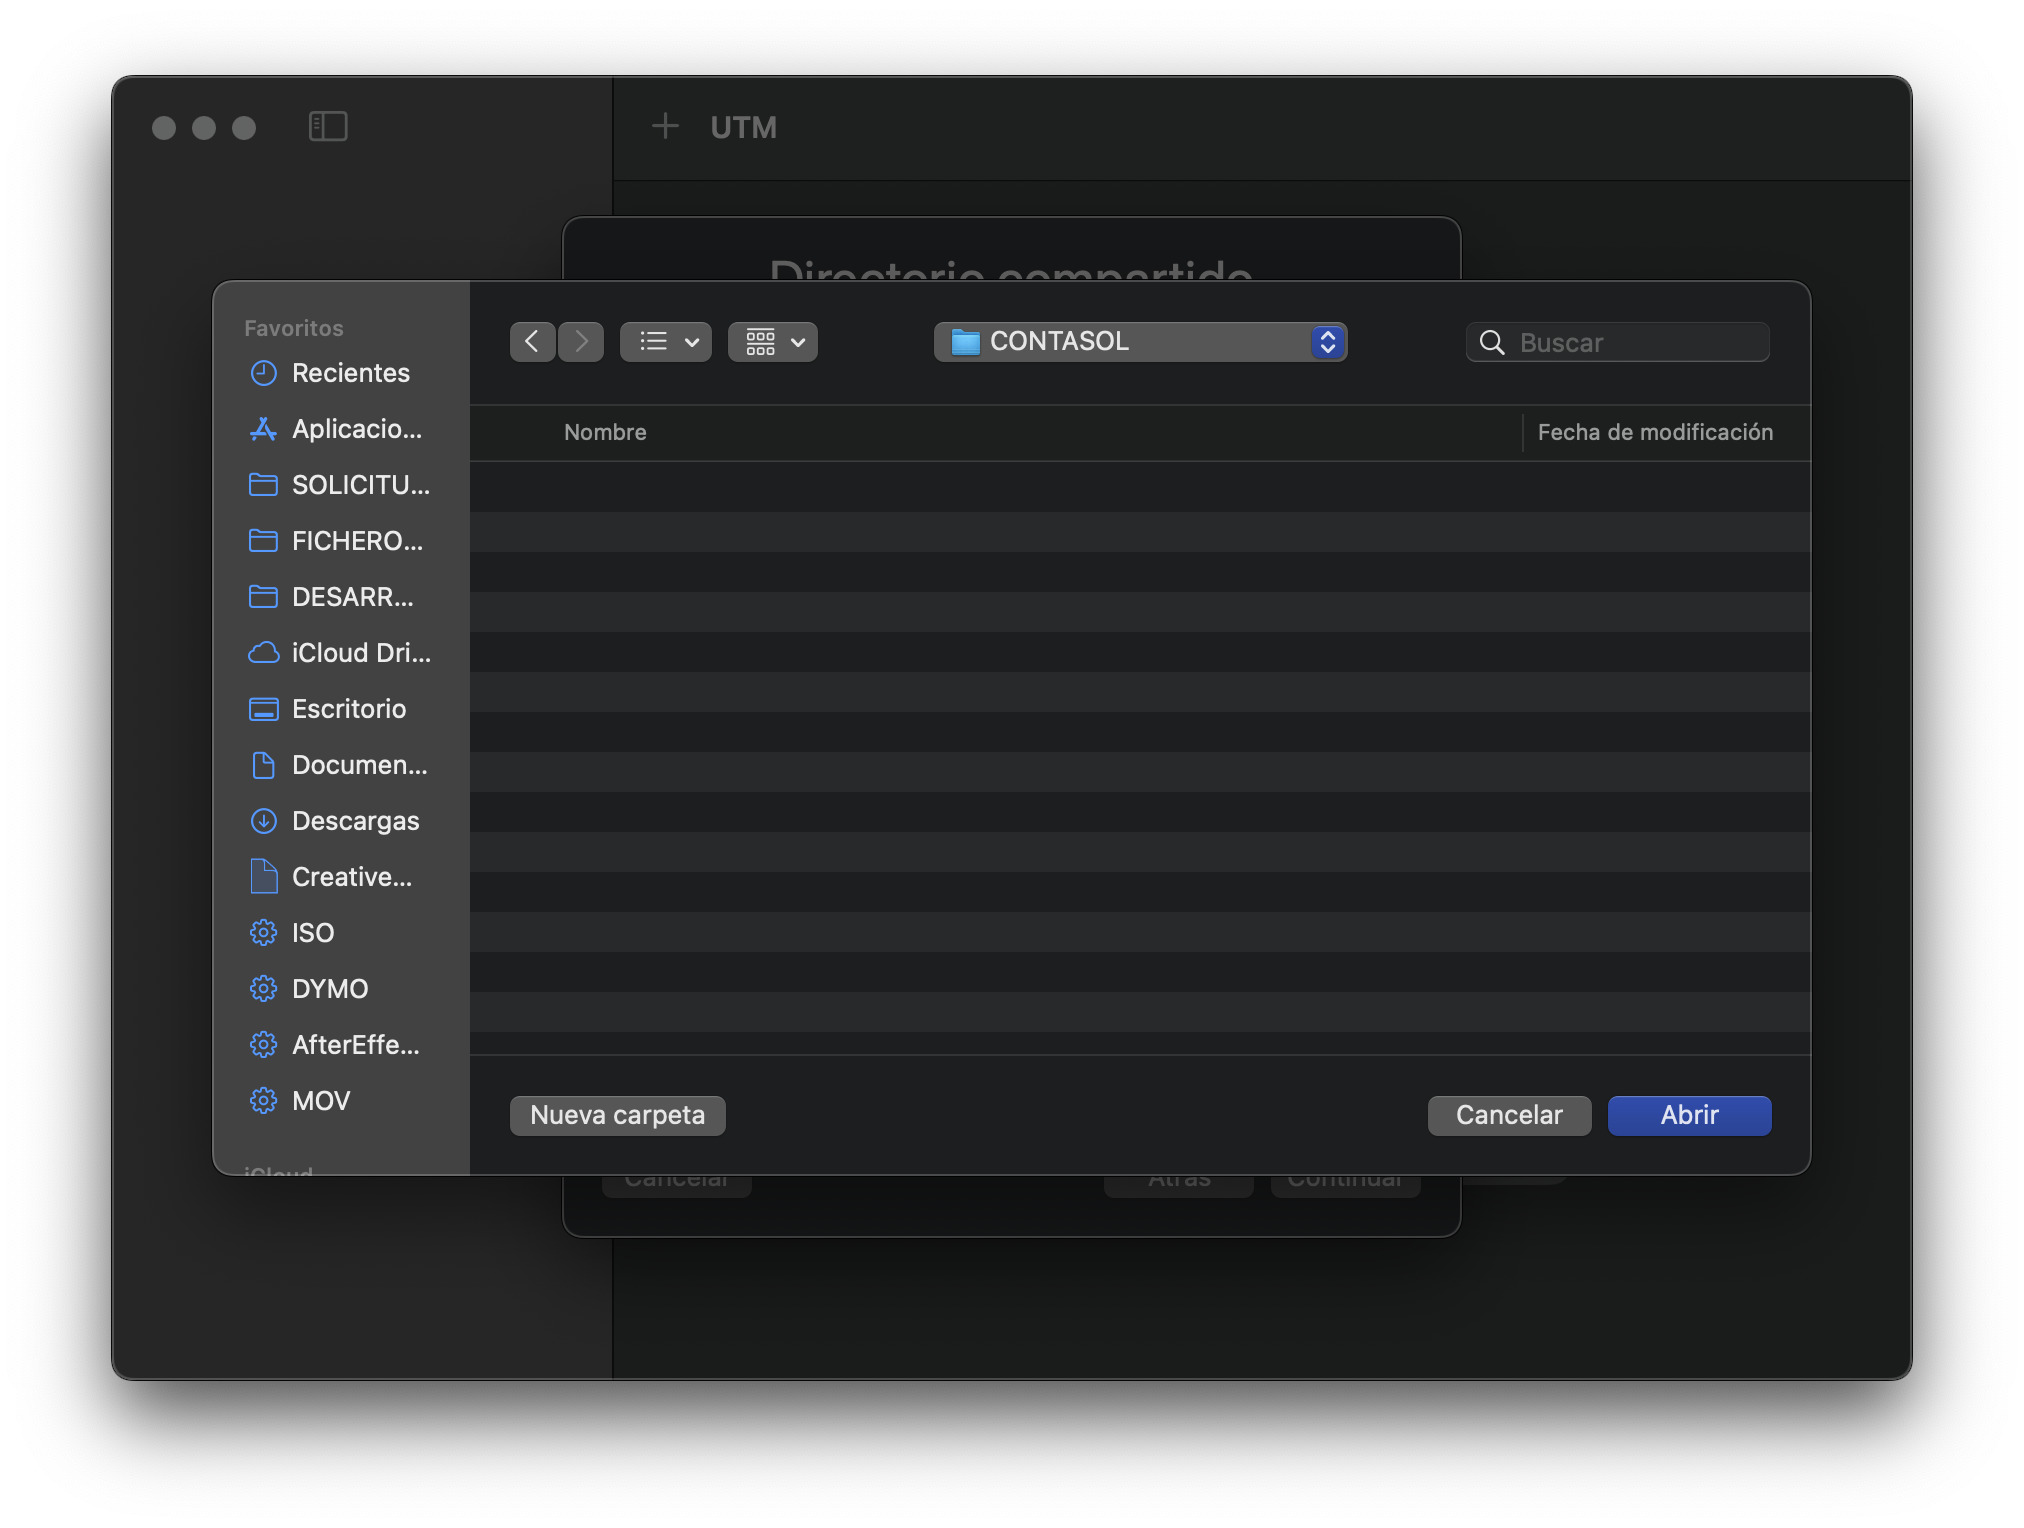Click the FICHERO... folder icon
The width and height of the screenshot is (2024, 1528).
263,541
